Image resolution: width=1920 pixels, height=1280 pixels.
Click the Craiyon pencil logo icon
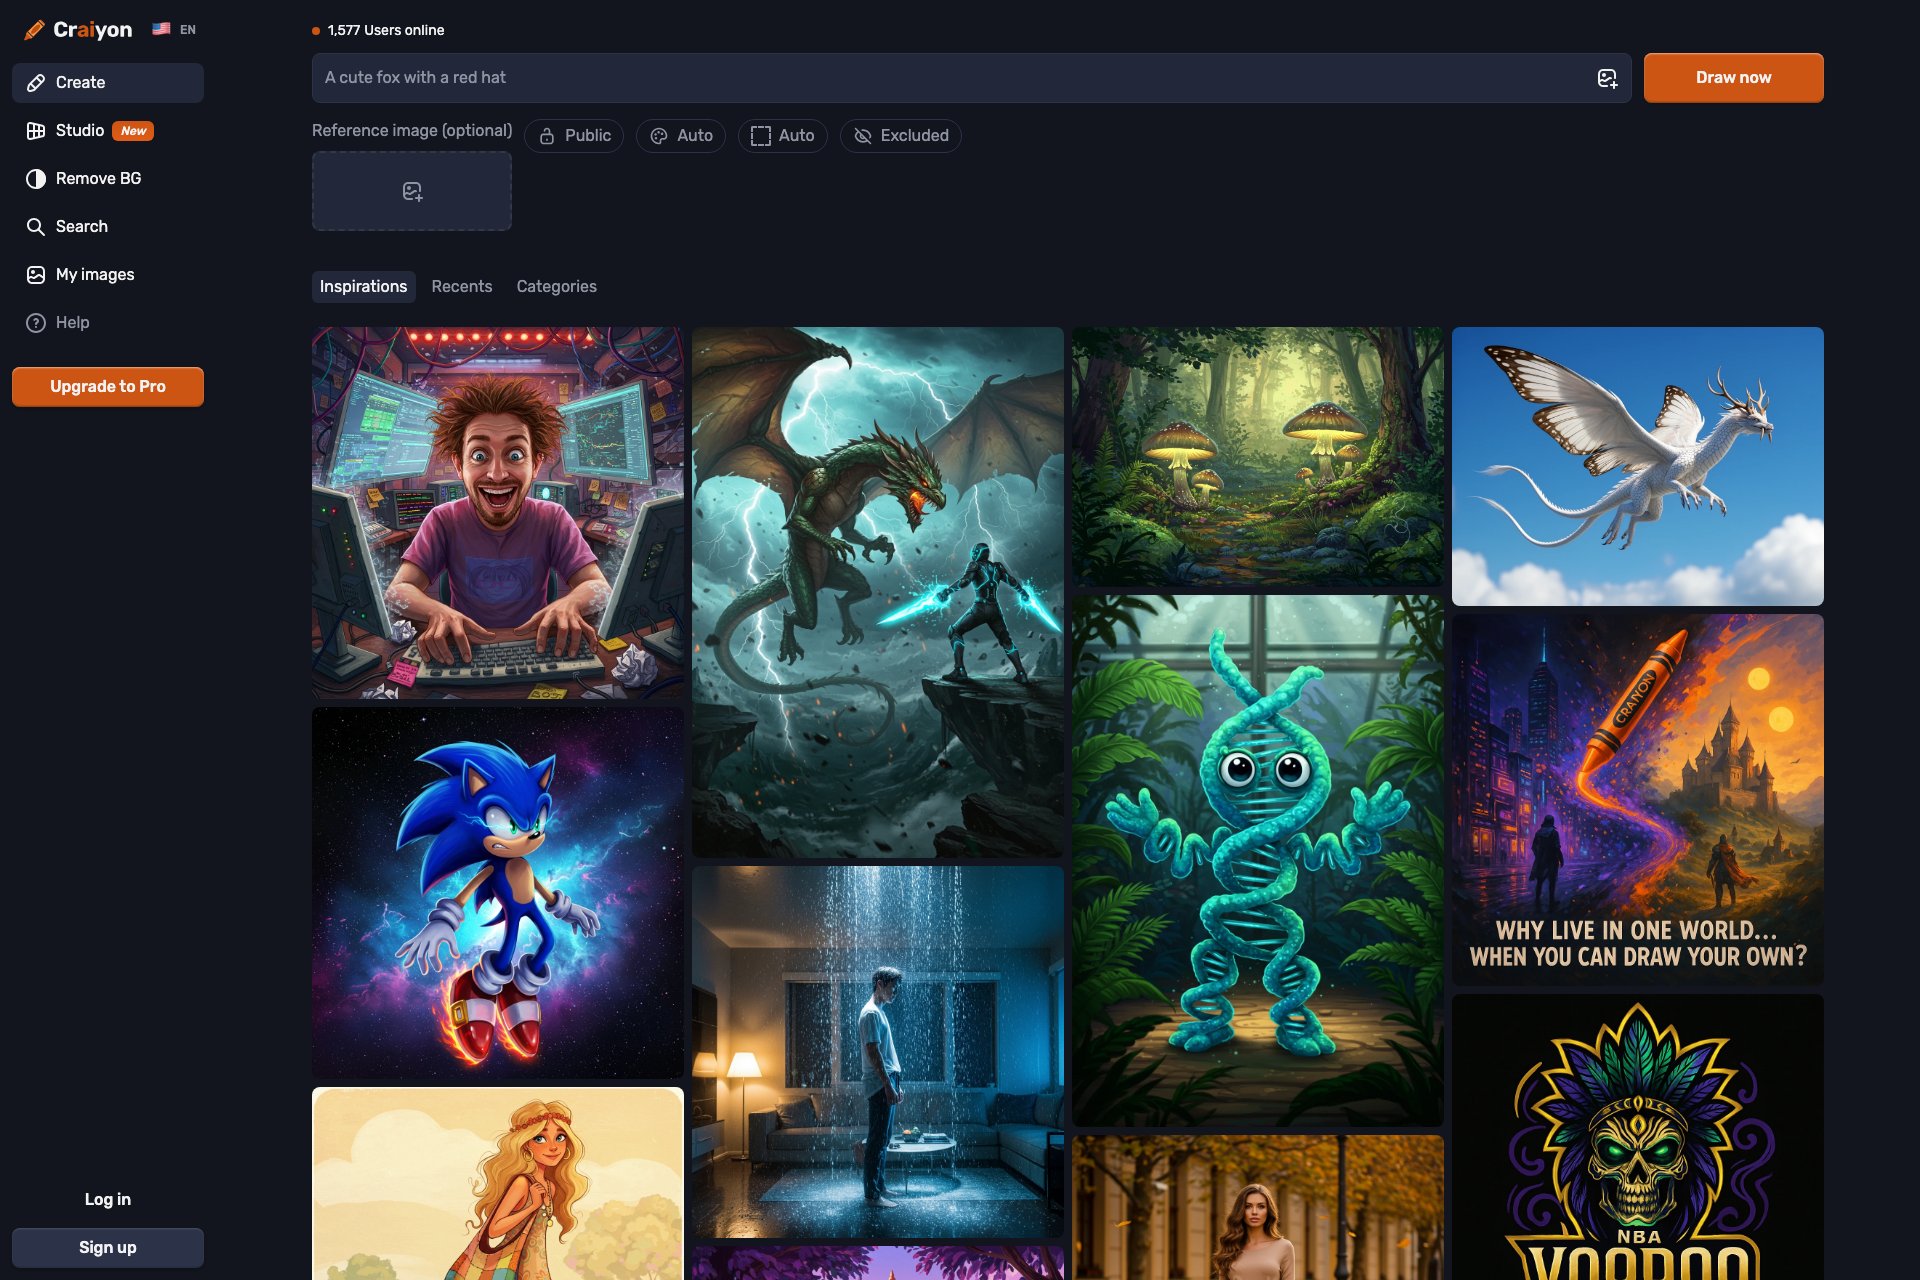34,30
